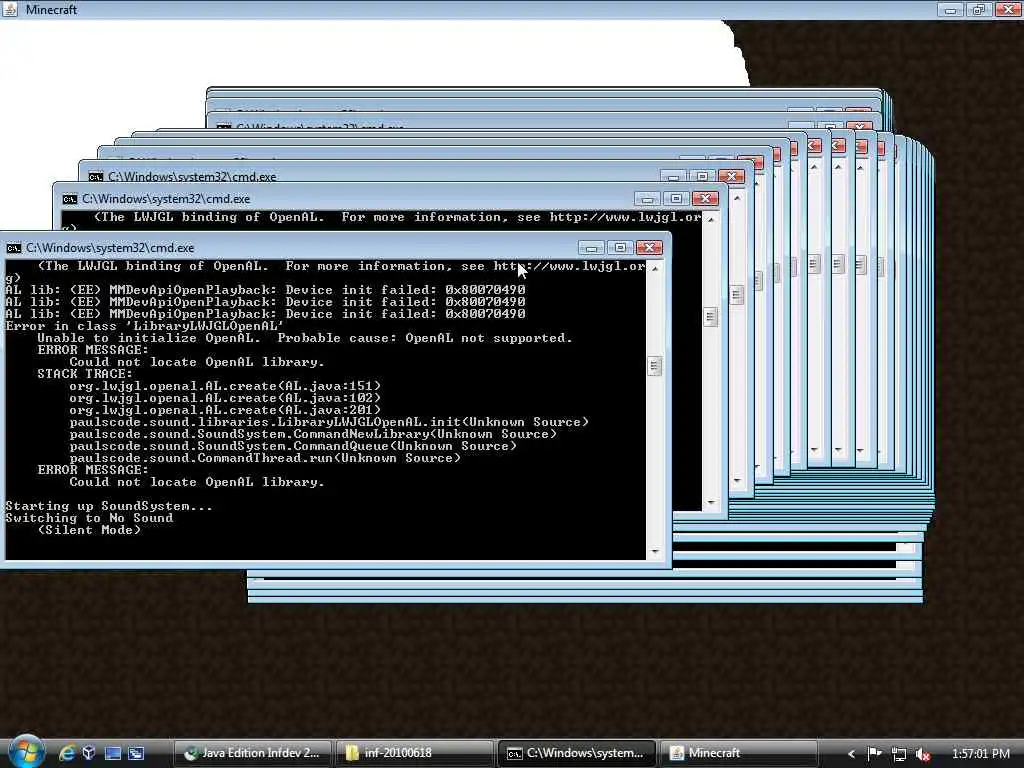Click the second cmd window's scroll up arrow
1024x768 pixels.
711,219
